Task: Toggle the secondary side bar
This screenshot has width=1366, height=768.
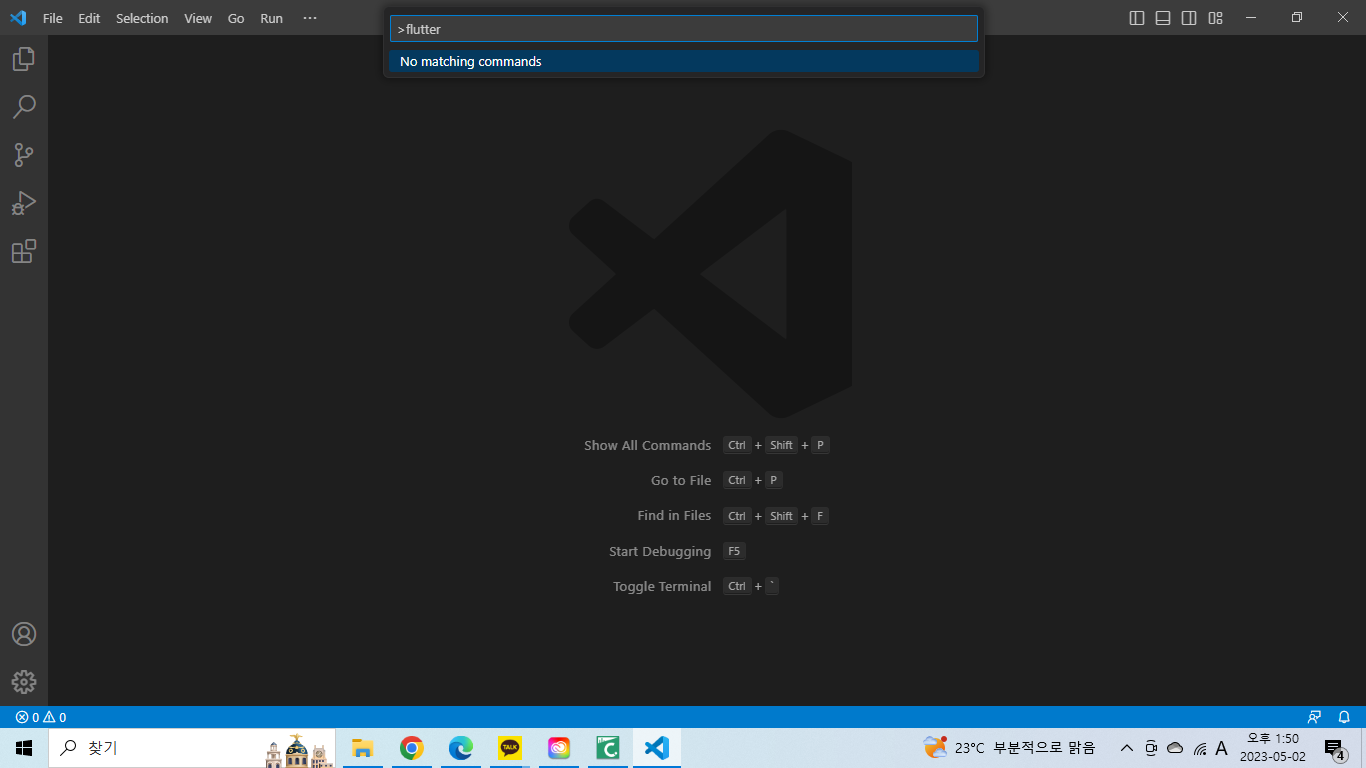Action: [1189, 18]
